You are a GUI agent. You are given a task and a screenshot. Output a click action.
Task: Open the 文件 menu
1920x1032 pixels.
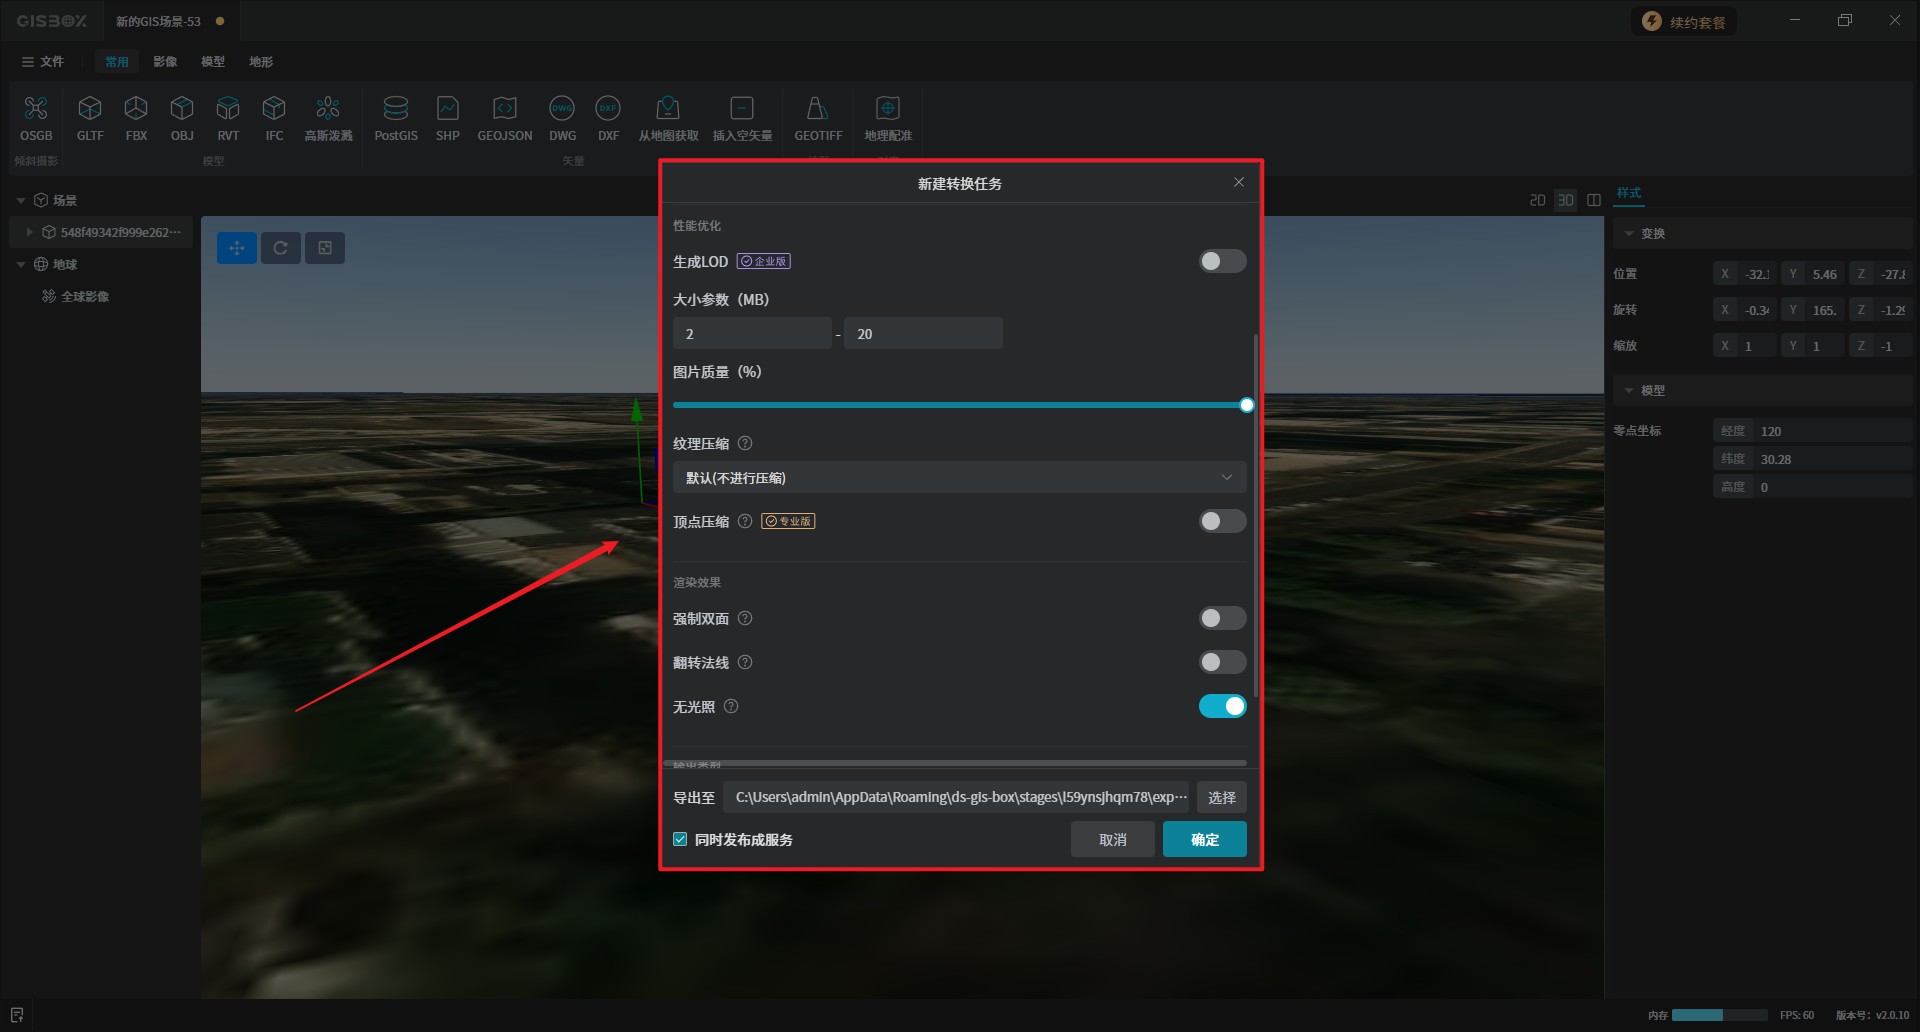pyautogui.click(x=43, y=62)
